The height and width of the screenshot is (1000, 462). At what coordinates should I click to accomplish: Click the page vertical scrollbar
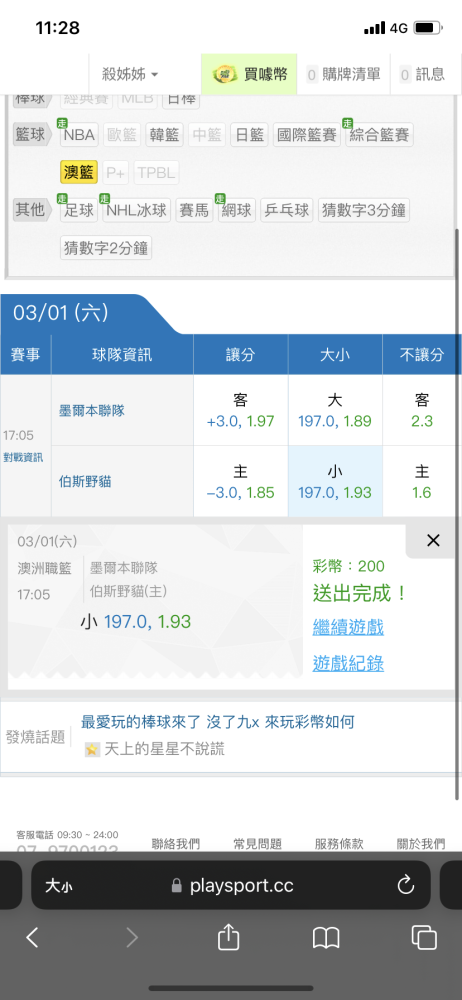[x=458, y=513]
